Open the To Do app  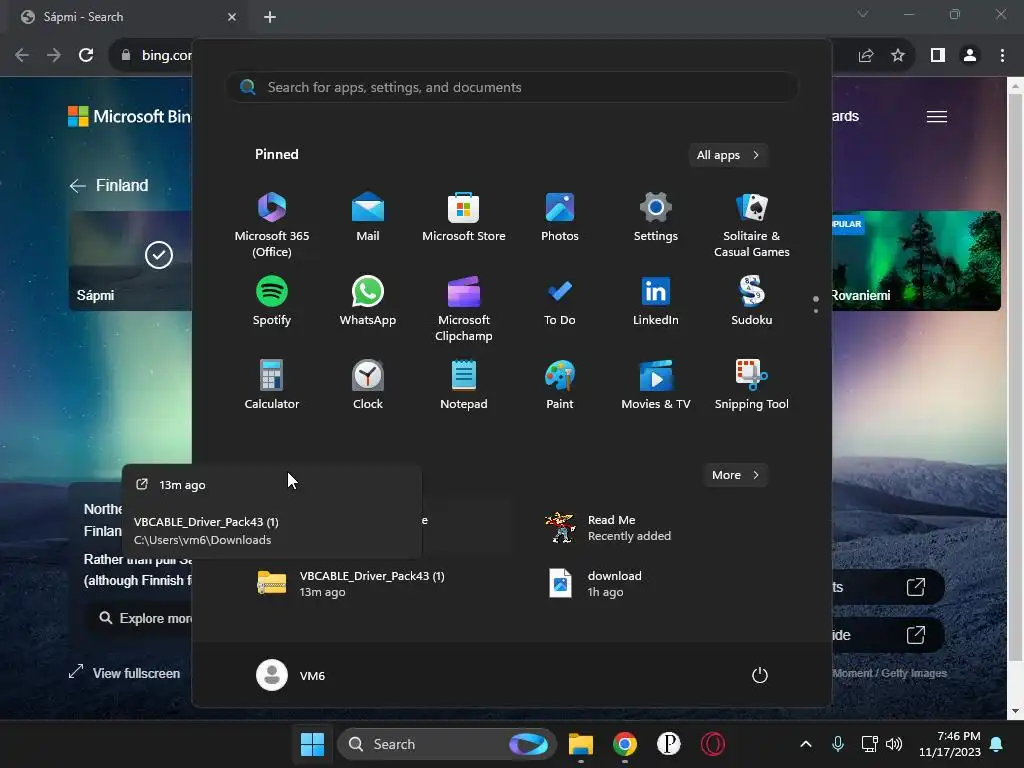click(560, 301)
